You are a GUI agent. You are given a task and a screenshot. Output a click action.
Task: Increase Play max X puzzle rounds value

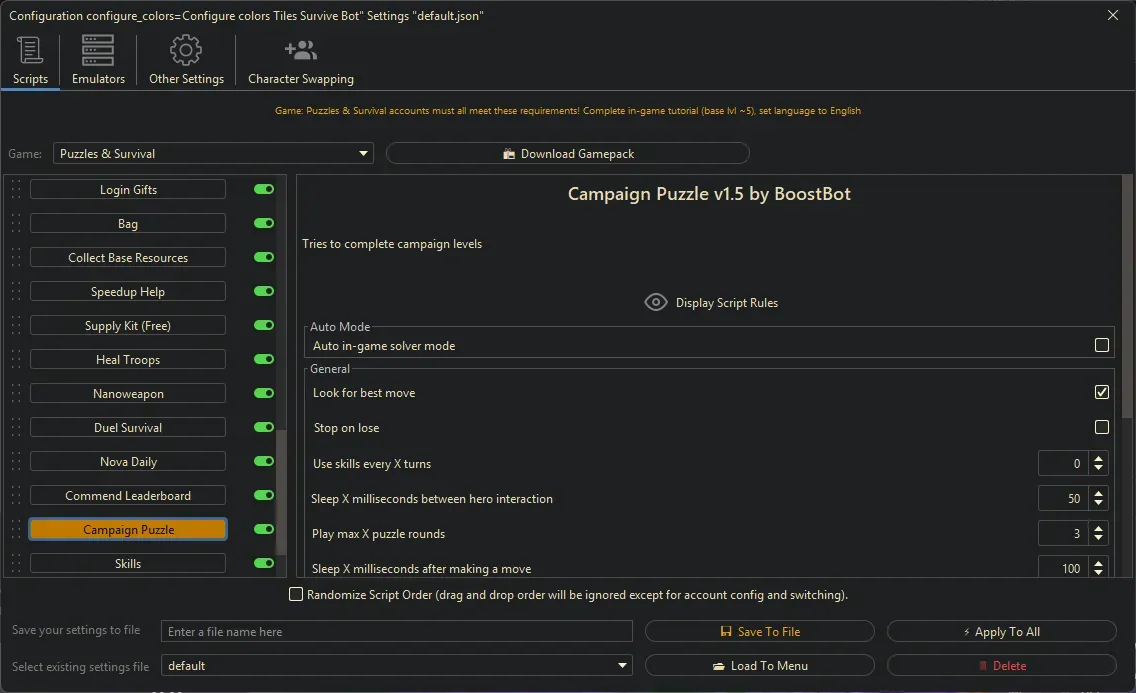(x=1099, y=529)
